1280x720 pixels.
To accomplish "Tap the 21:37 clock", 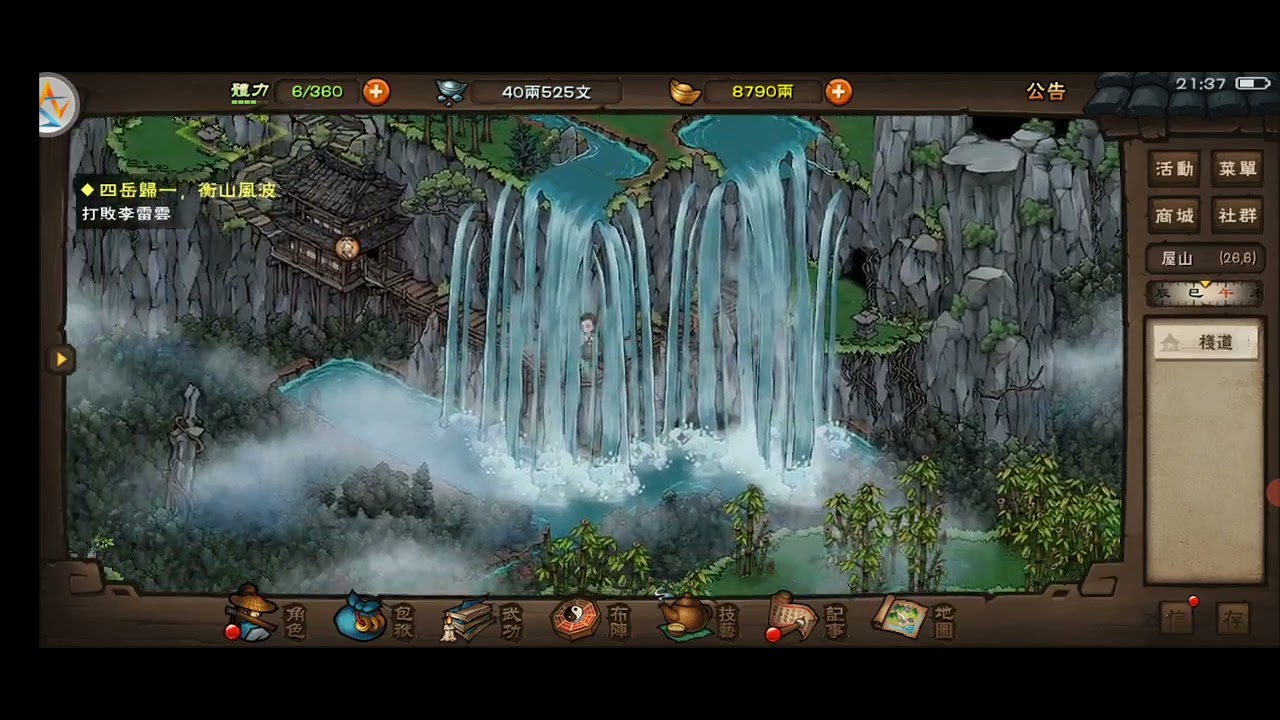I will 1201,84.
